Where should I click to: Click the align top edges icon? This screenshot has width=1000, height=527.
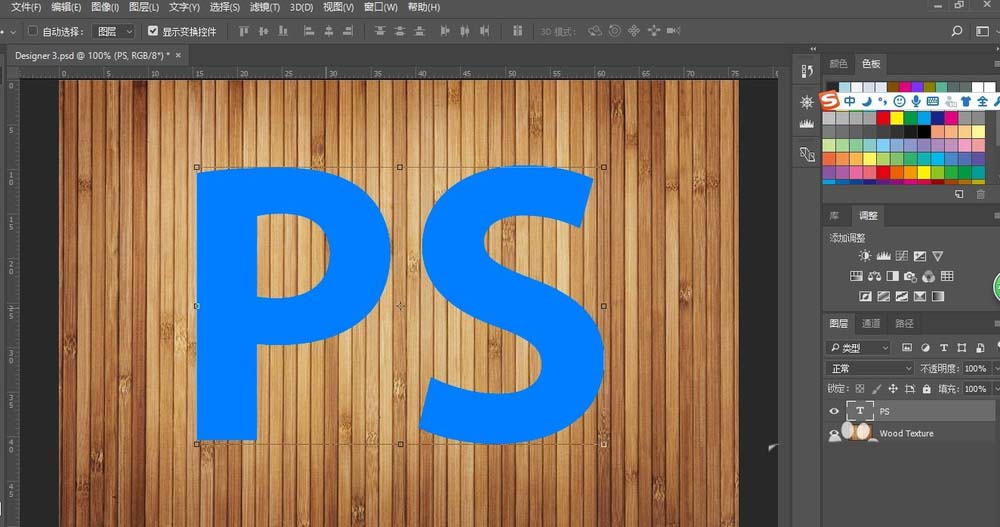pos(244,31)
